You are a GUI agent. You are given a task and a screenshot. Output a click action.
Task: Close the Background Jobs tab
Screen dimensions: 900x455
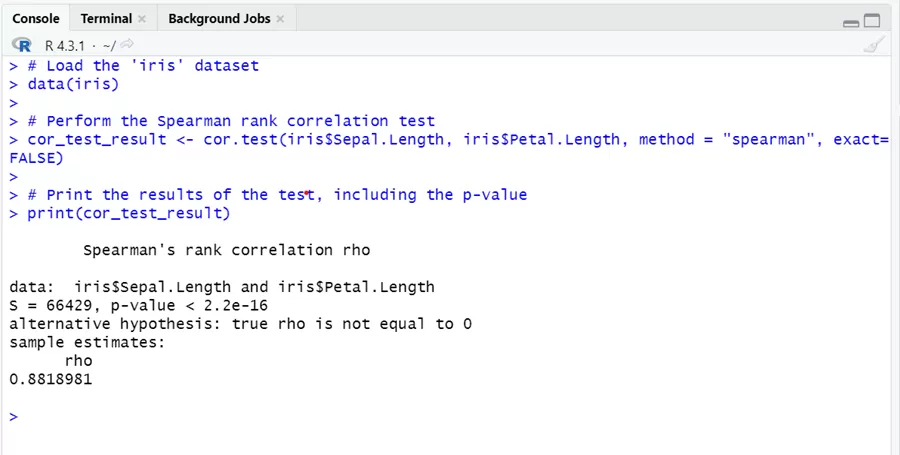click(x=280, y=19)
